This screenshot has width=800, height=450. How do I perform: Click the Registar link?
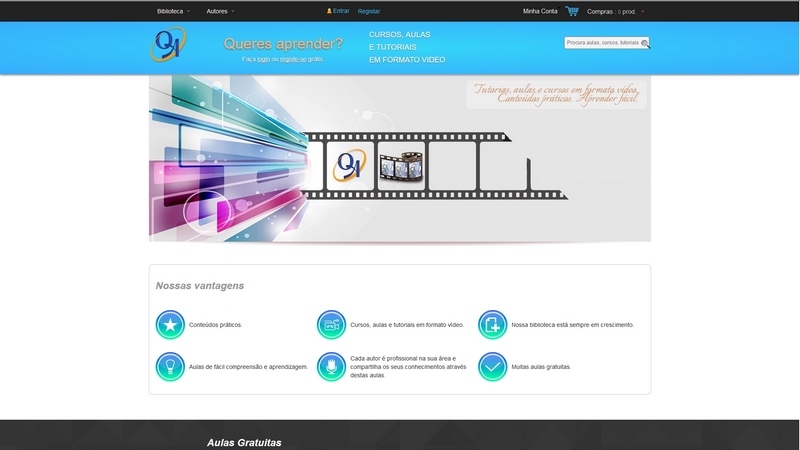point(369,11)
